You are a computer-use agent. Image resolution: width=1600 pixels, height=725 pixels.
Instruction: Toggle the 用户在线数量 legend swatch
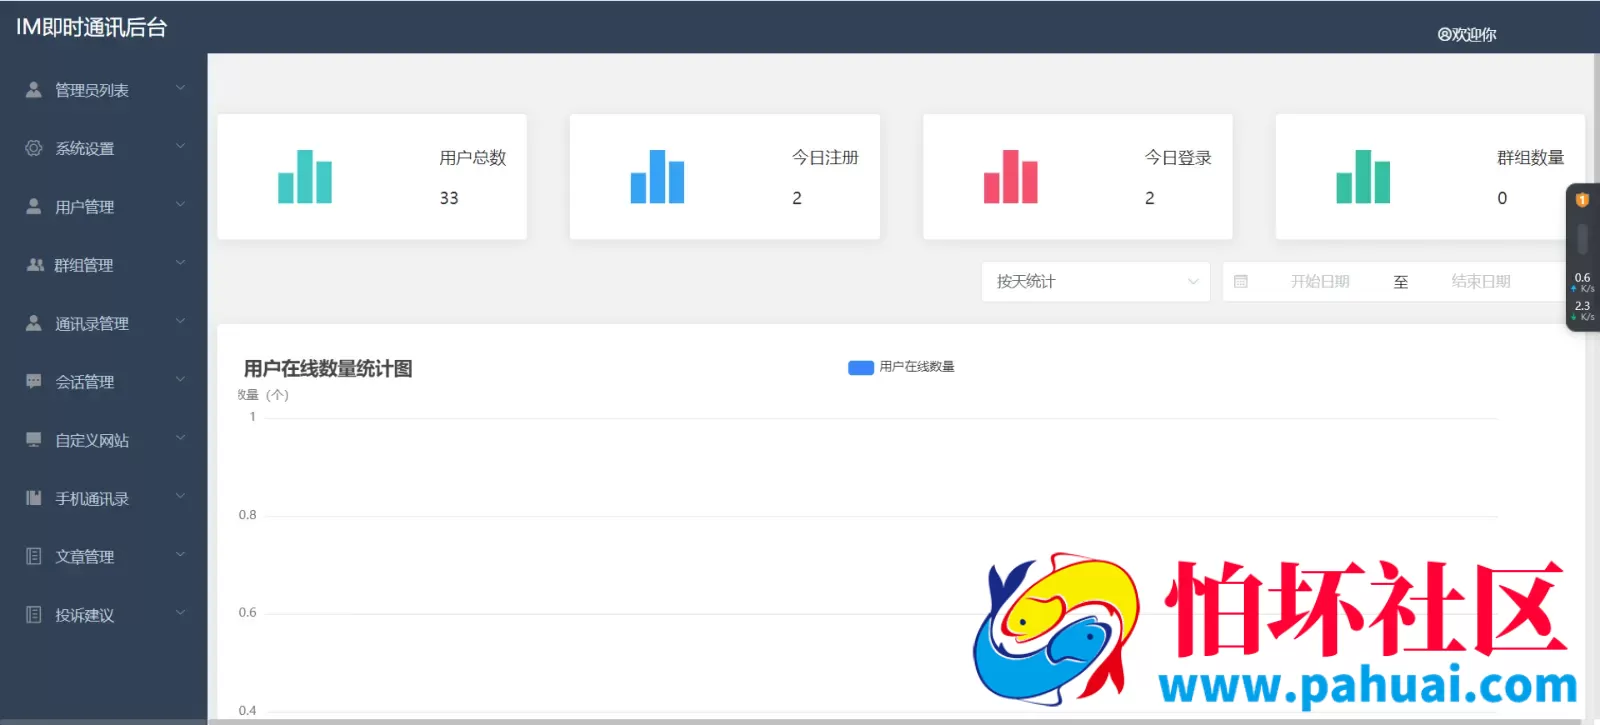coord(861,367)
